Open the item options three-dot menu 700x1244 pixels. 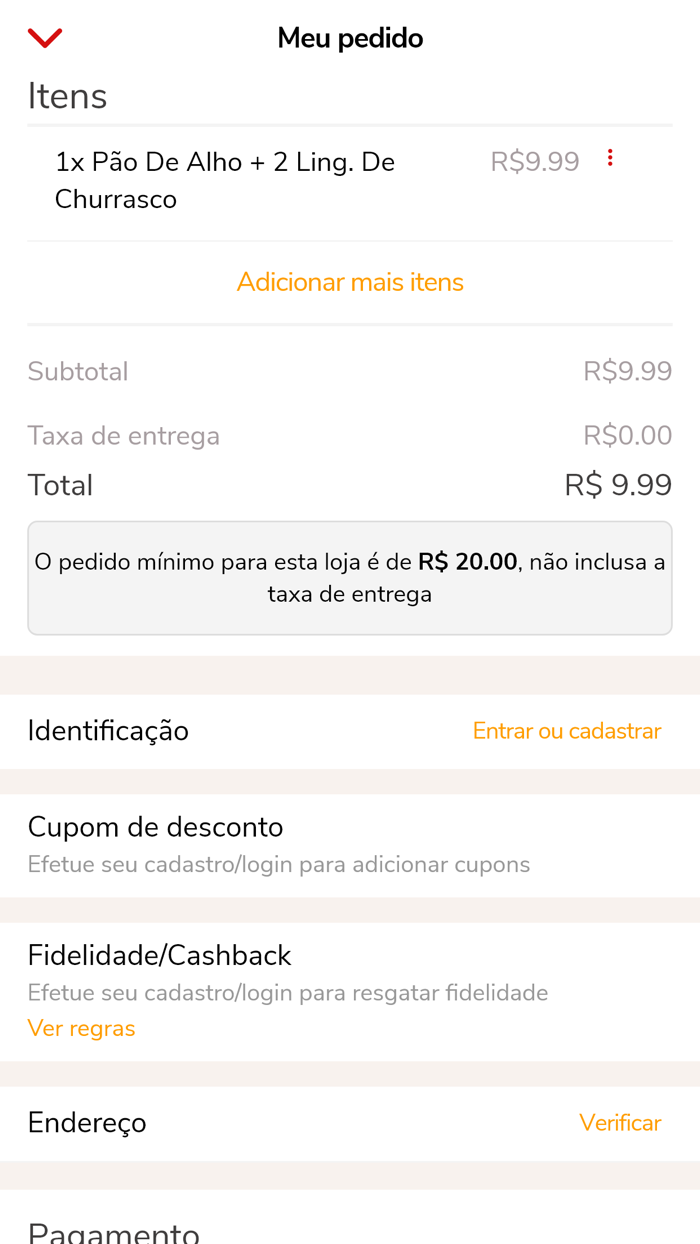pos(610,158)
